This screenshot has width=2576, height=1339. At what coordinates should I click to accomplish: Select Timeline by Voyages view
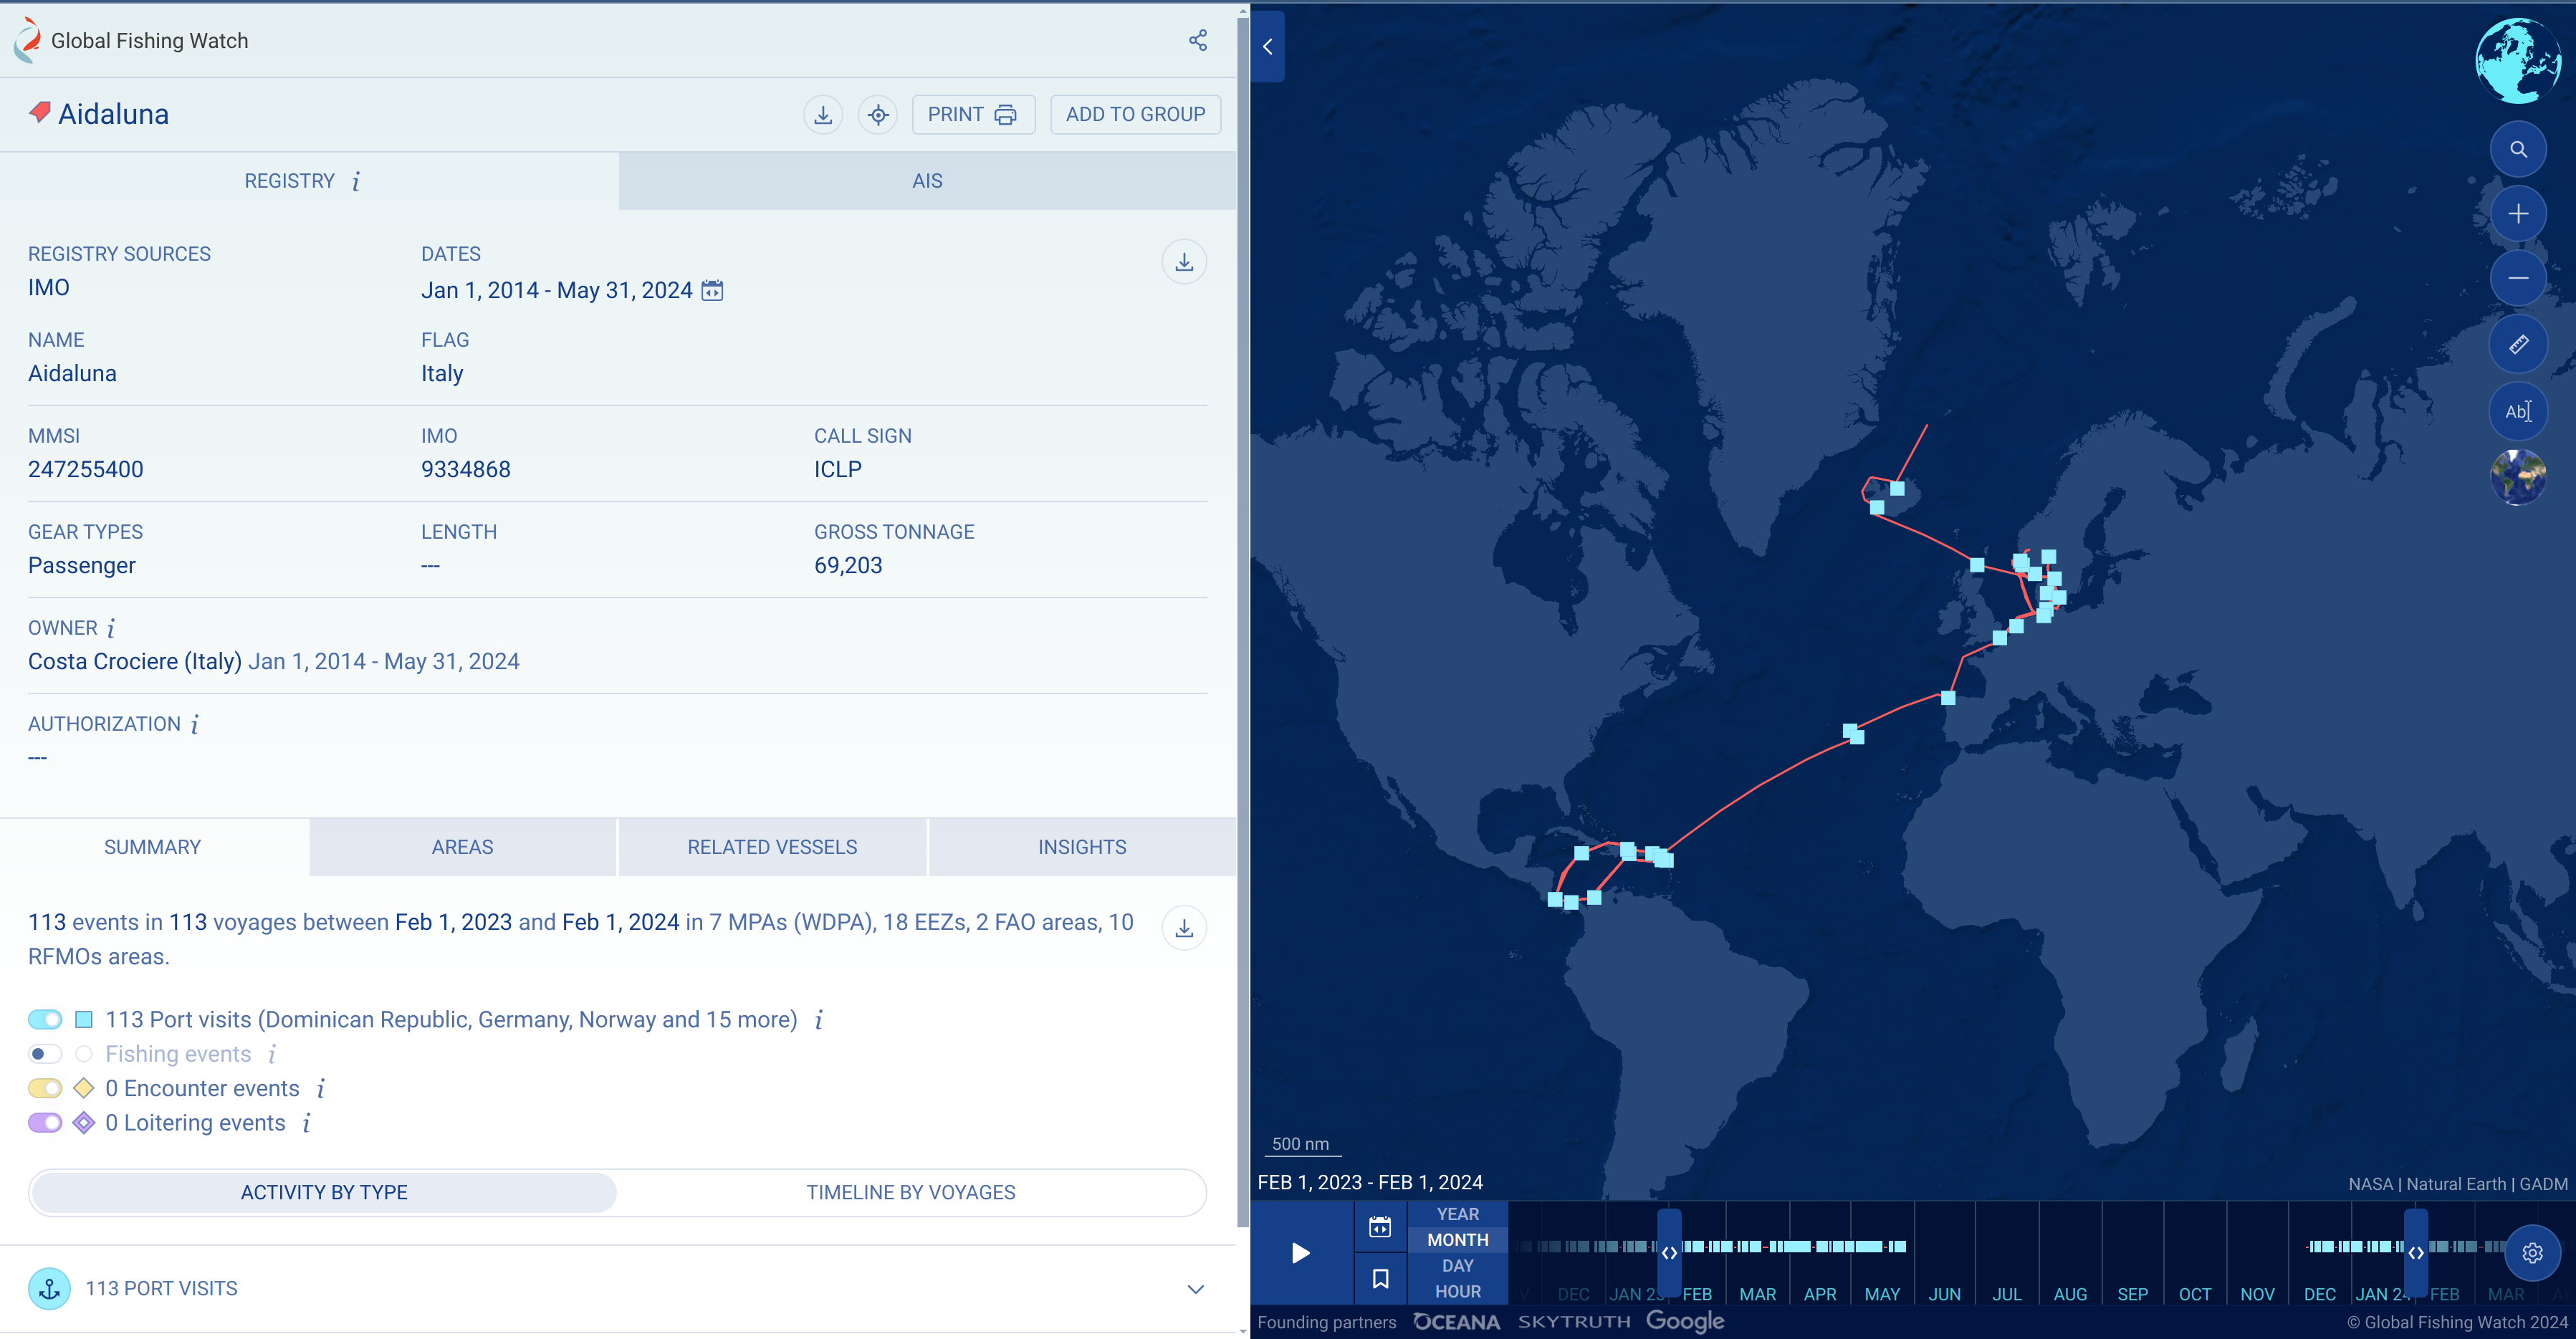(x=910, y=1192)
